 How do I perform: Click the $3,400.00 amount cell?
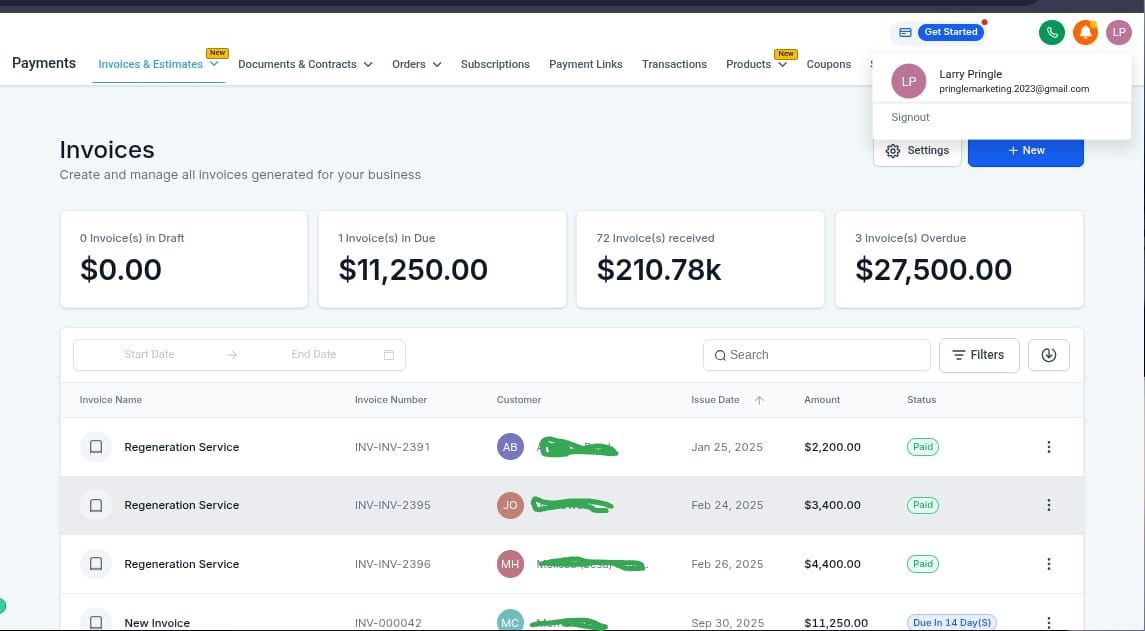(x=832, y=505)
